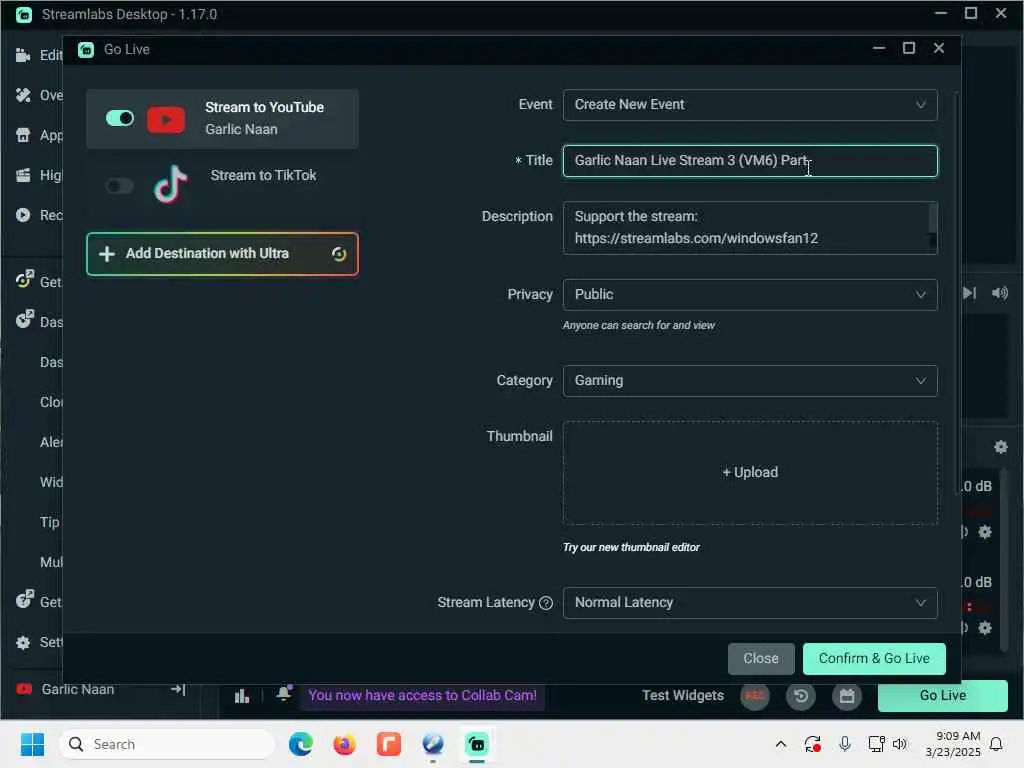
Task: Click the taskbar microphone icon
Action: 844,744
